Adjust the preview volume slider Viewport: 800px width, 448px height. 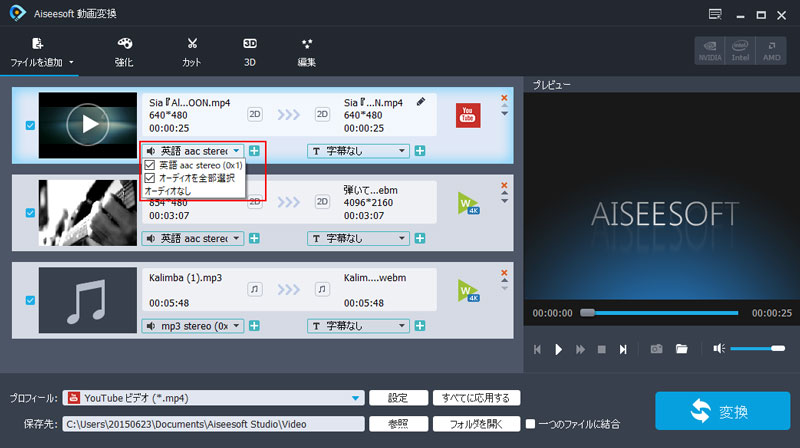[757, 349]
